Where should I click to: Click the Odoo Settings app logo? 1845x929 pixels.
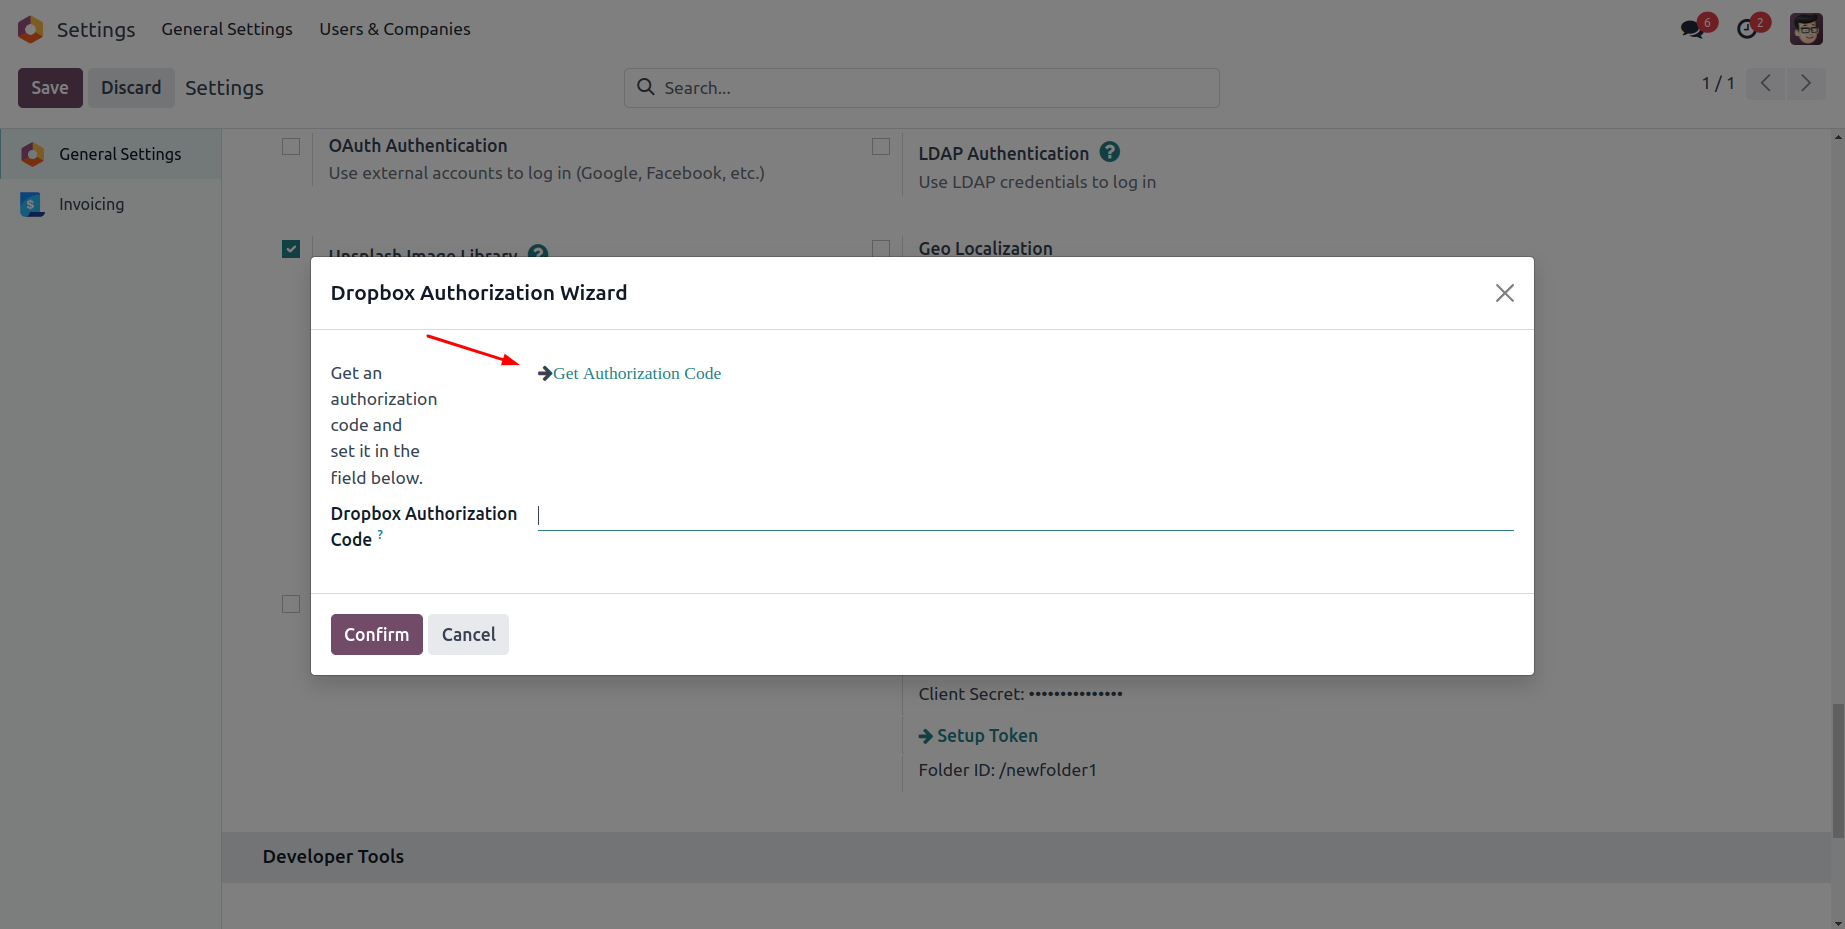click(x=31, y=29)
